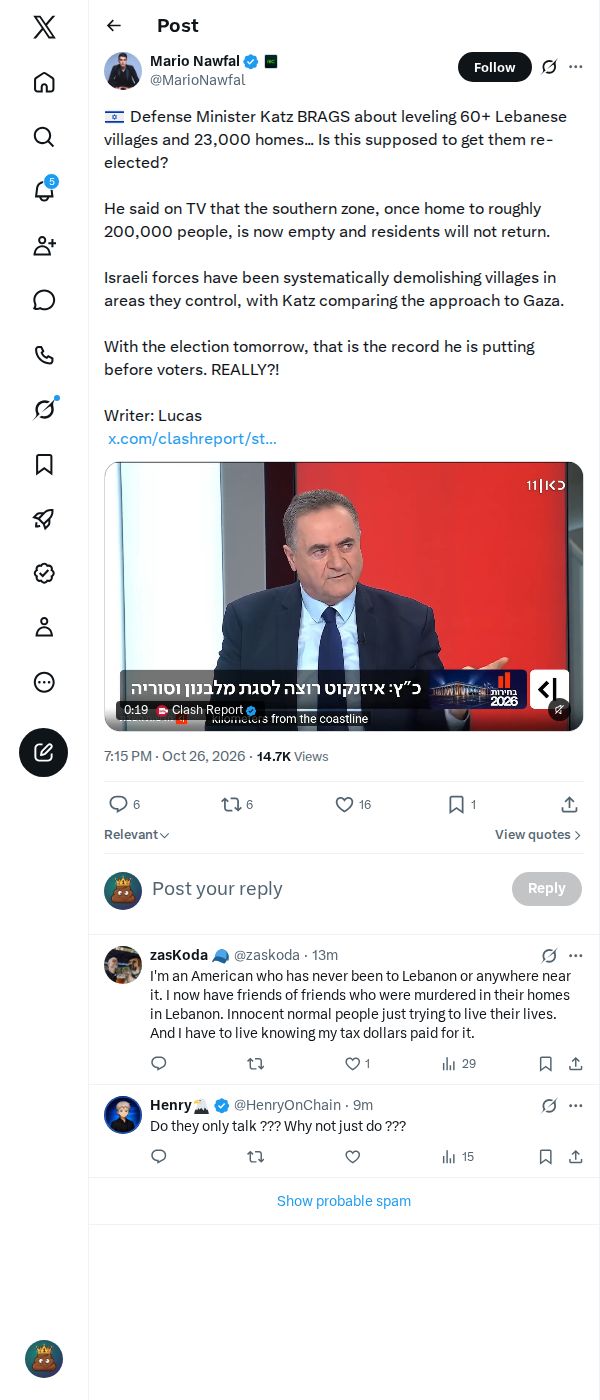This screenshot has height=1400, width=600.
Task: Open more options on zasKoda's reply
Action: click(575, 955)
